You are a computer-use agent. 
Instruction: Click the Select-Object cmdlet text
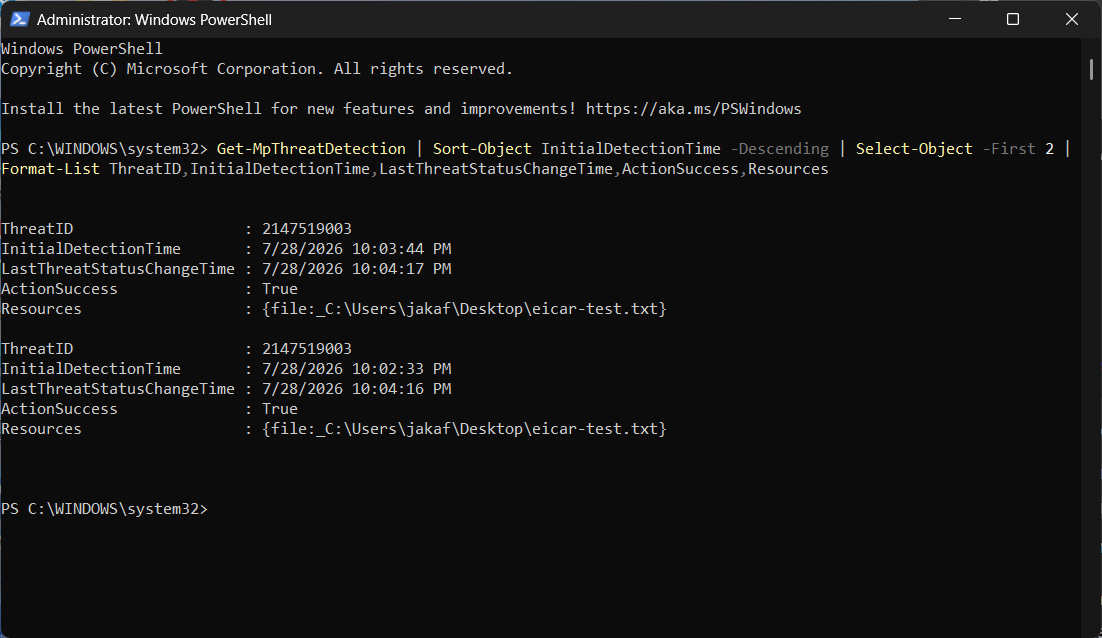pyautogui.click(x=914, y=149)
